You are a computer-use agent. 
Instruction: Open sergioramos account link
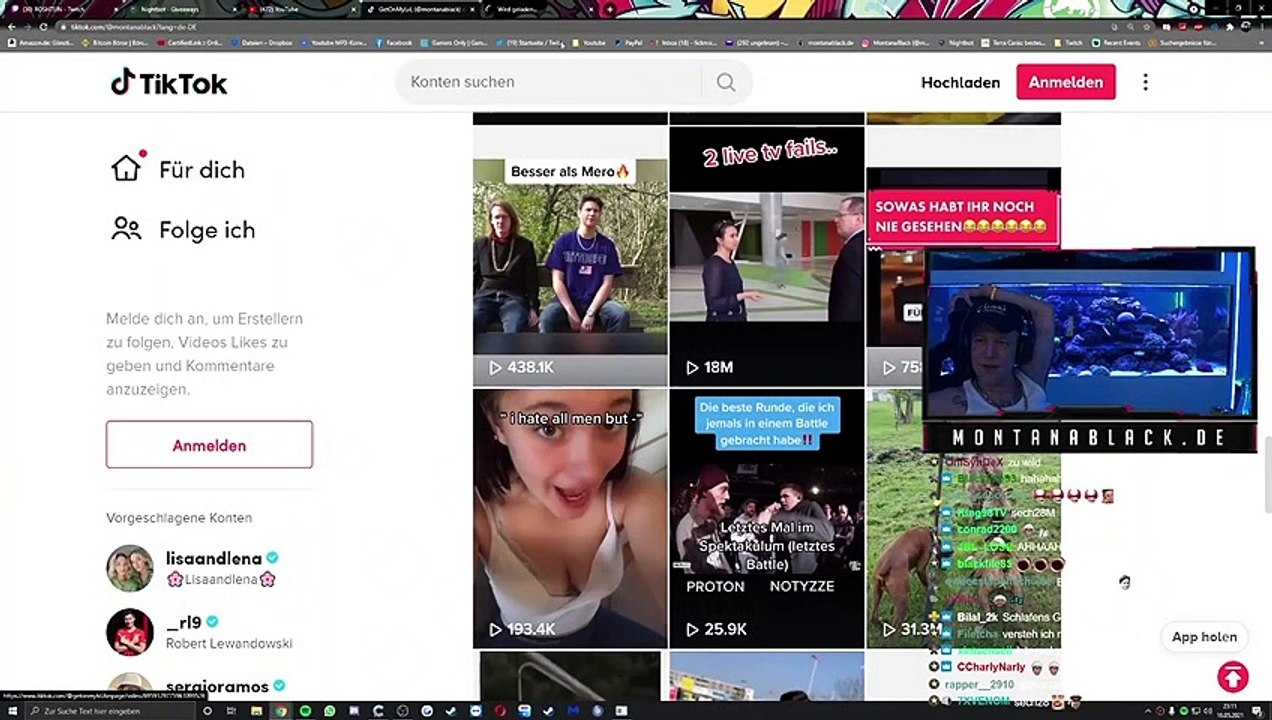click(217, 686)
